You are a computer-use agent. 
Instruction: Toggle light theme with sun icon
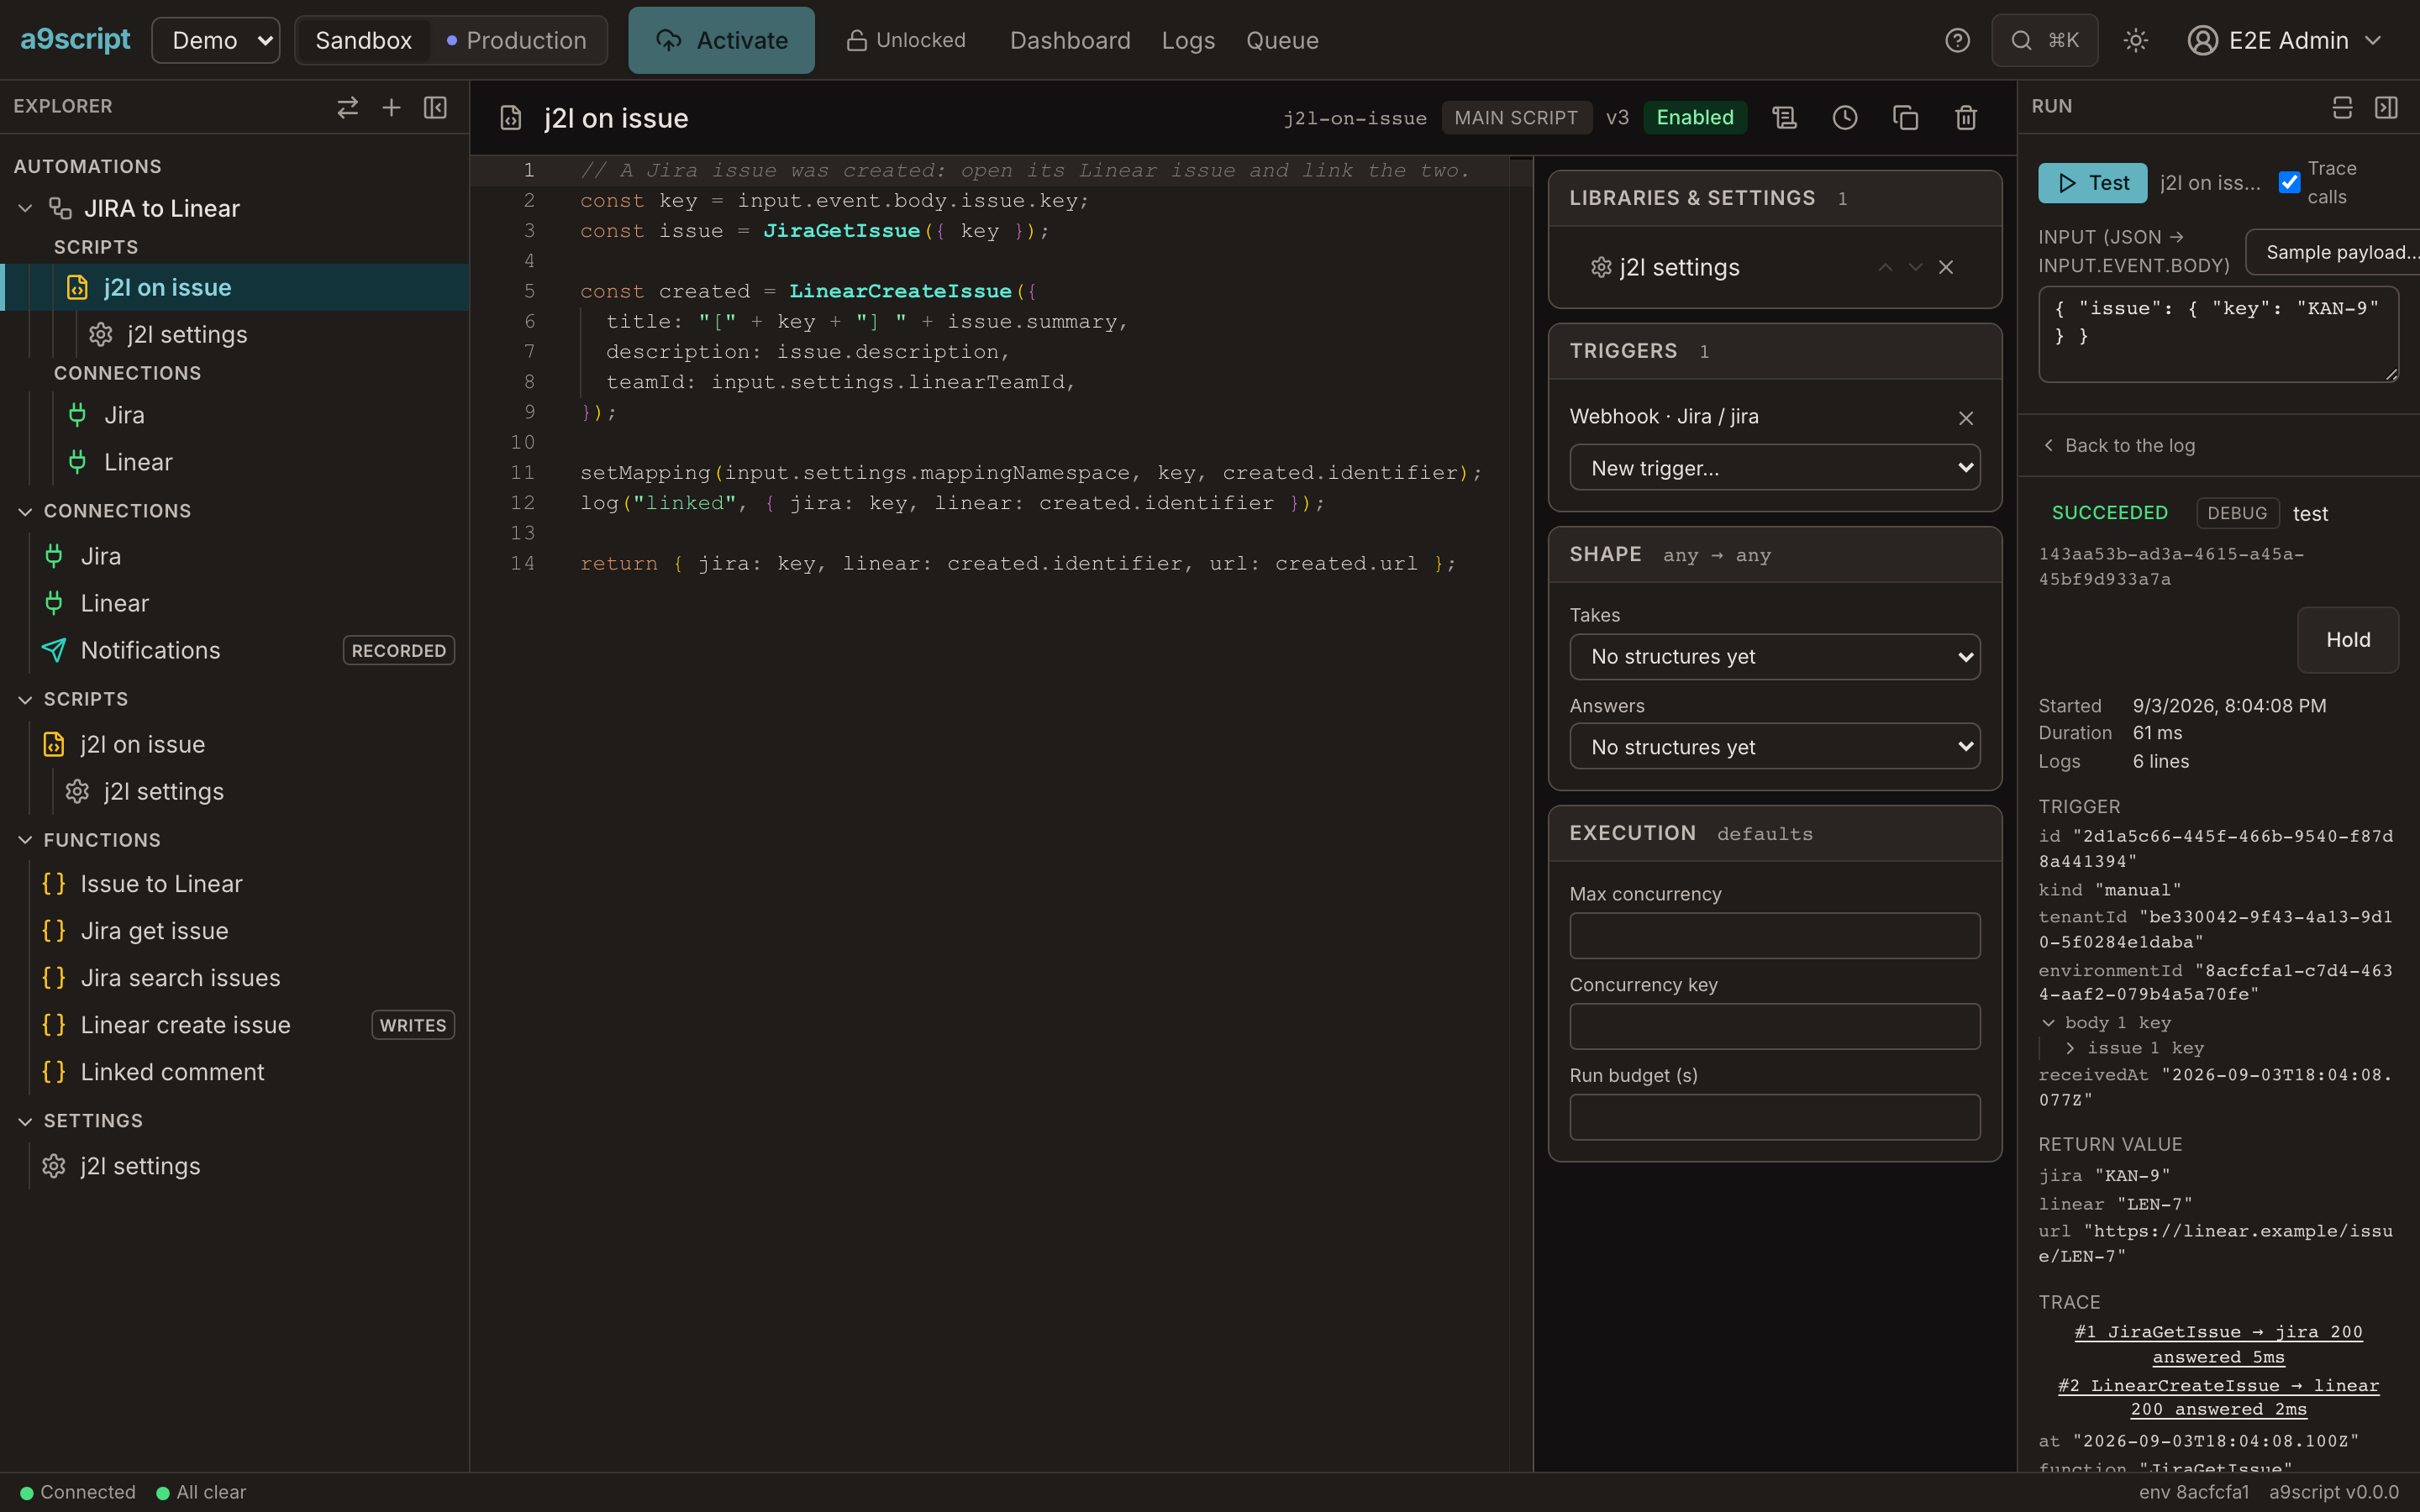click(2135, 40)
